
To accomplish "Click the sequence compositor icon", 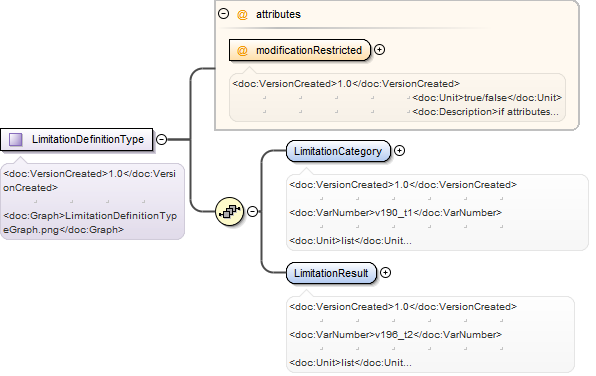I will point(229,211).
